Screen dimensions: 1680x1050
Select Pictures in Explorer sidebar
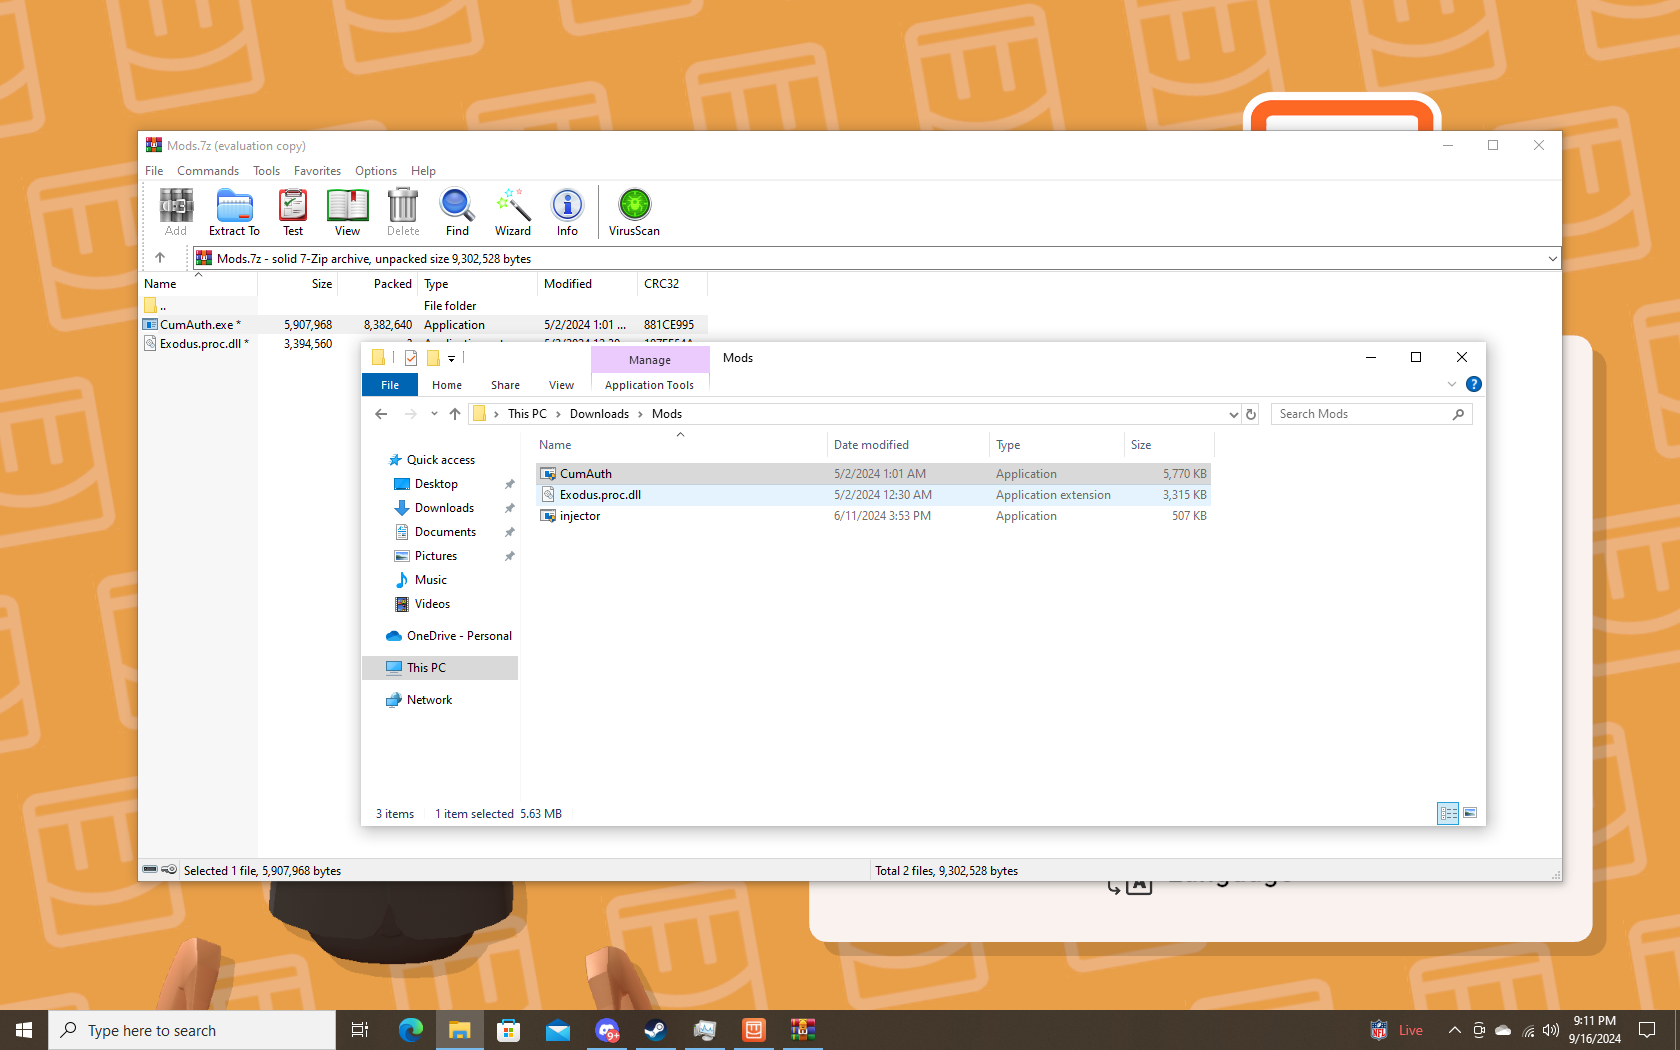point(435,556)
